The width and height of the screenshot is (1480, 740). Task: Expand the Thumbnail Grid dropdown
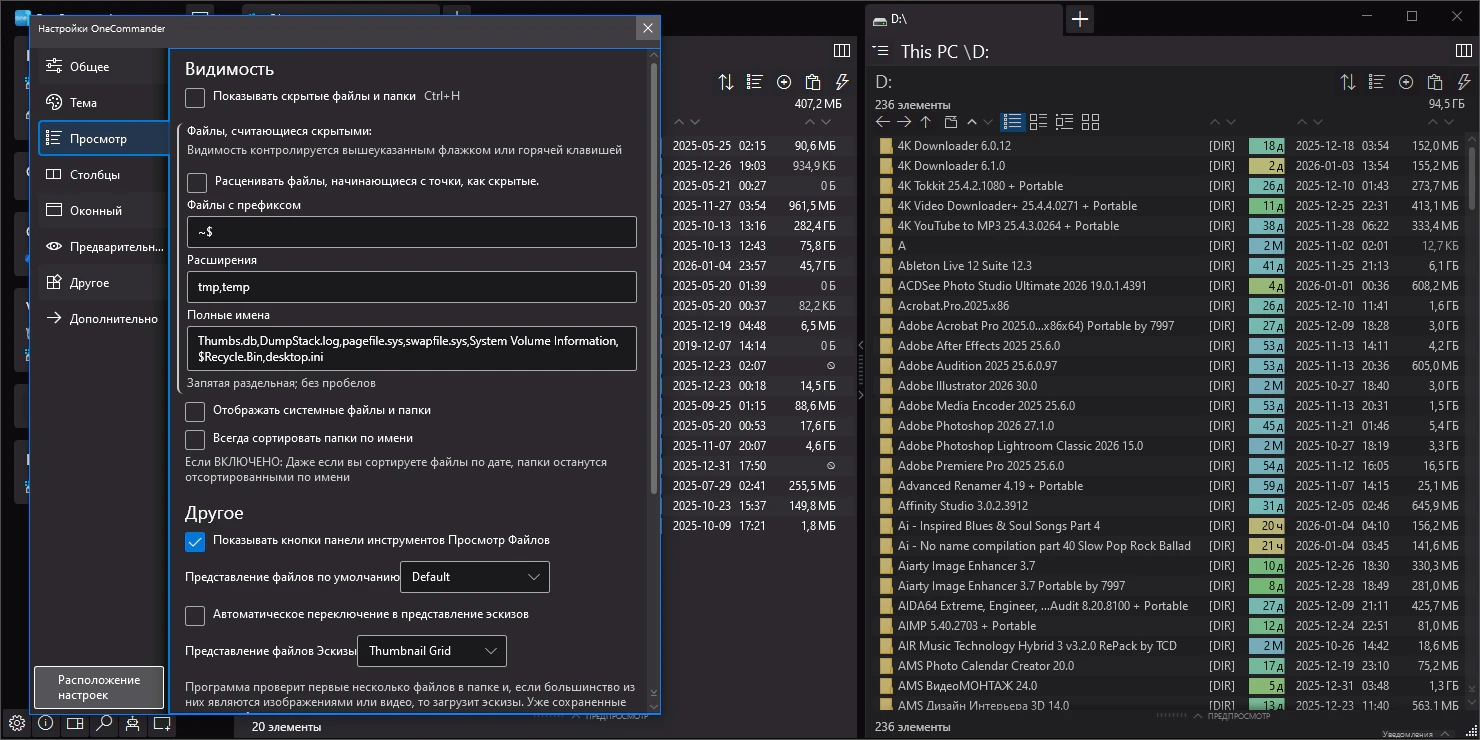coord(432,651)
